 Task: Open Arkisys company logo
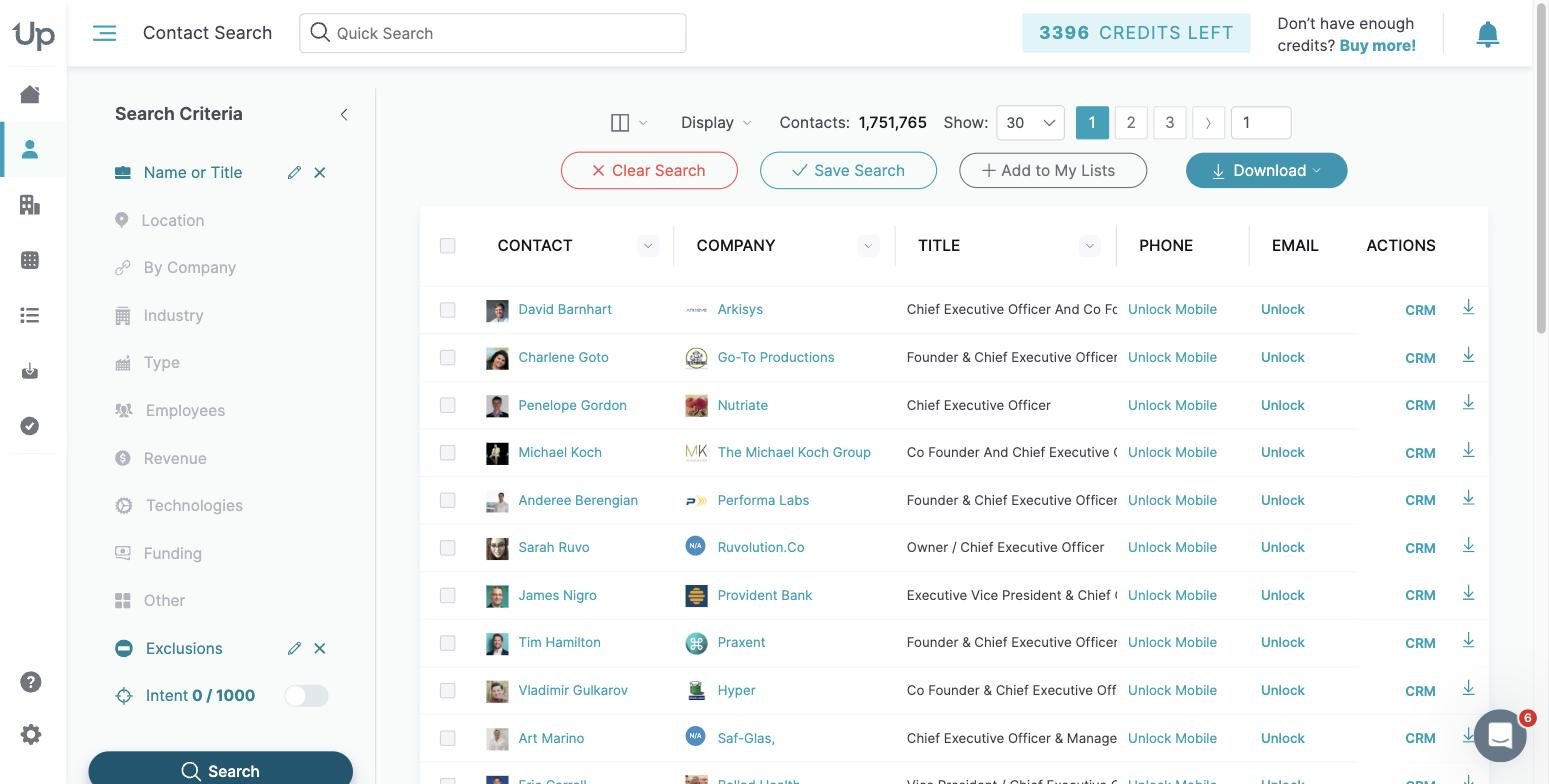pos(696,310)
